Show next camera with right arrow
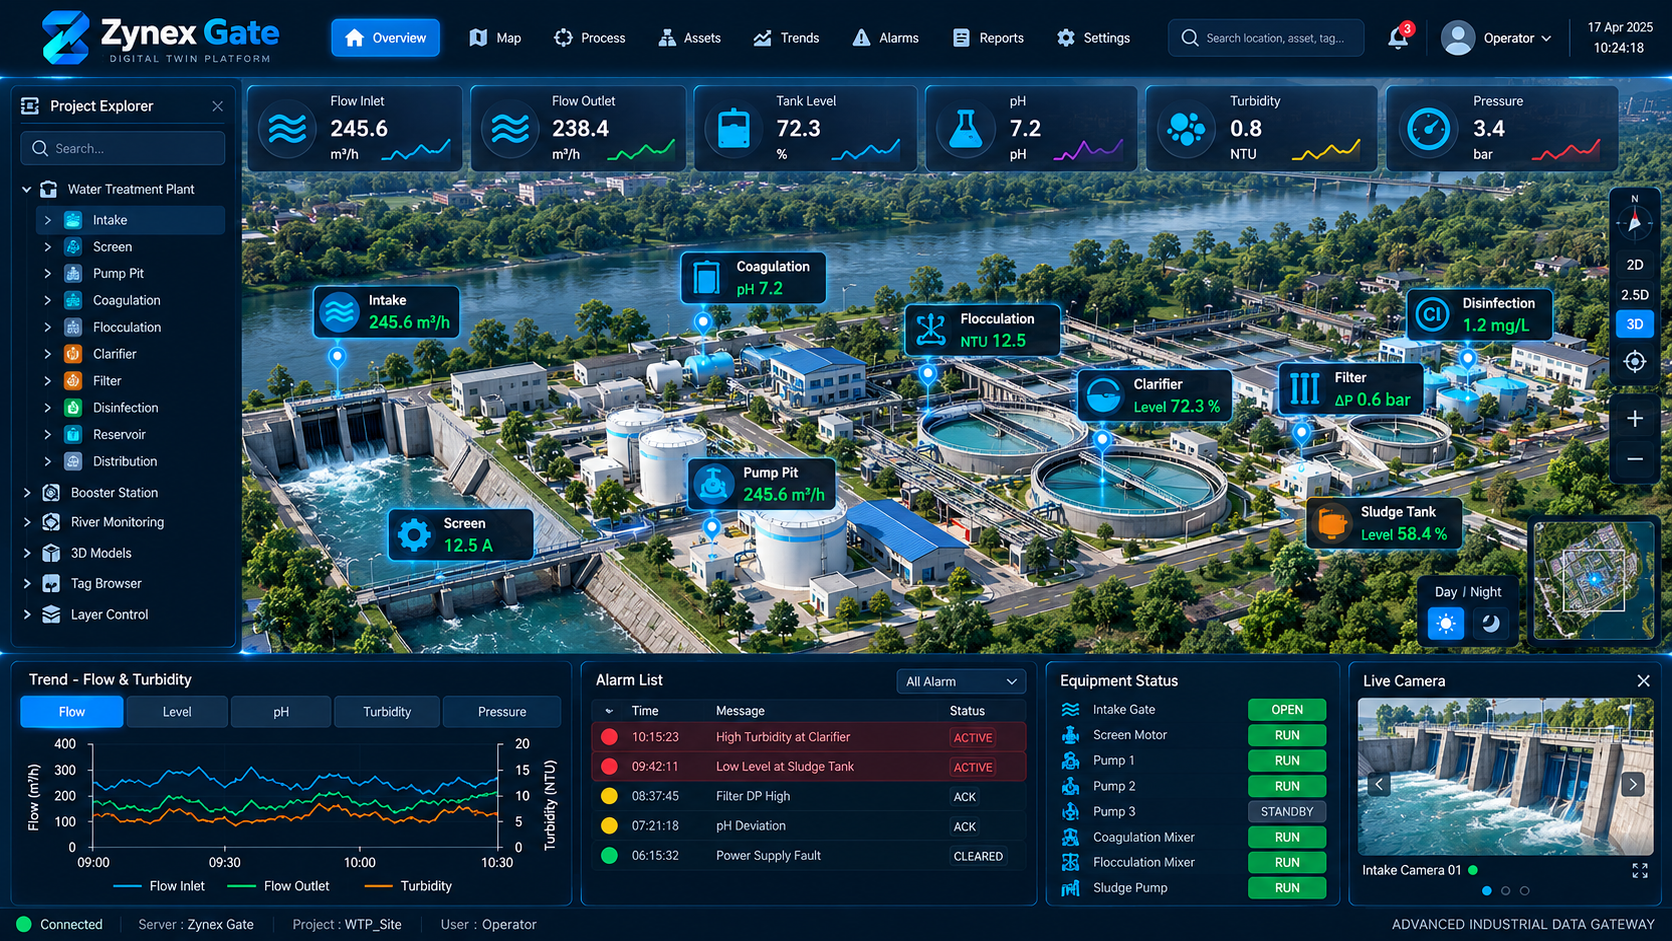This screenshot has height=941, width=1672. click(x=1633, y=785)
